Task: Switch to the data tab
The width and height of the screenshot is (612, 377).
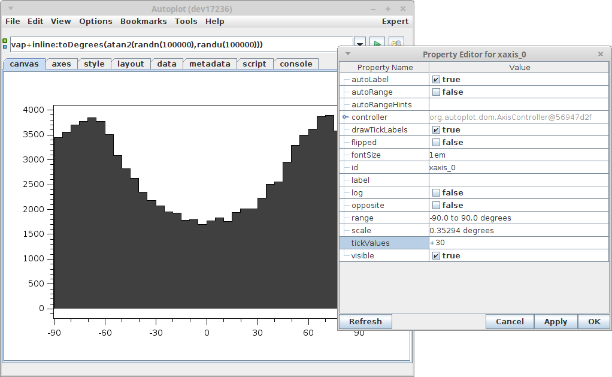Action: coord(167,64)
